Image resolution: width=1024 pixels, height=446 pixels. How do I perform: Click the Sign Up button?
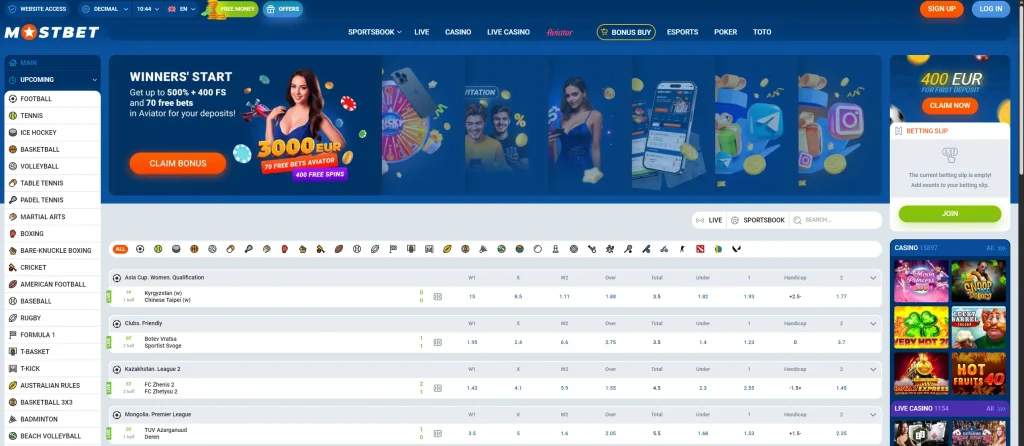tap(941, 9)
